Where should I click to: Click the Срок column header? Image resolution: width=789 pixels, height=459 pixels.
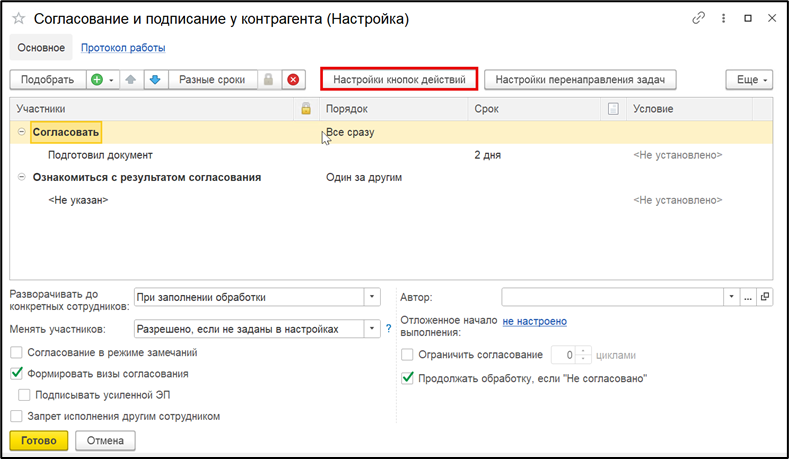534,109
